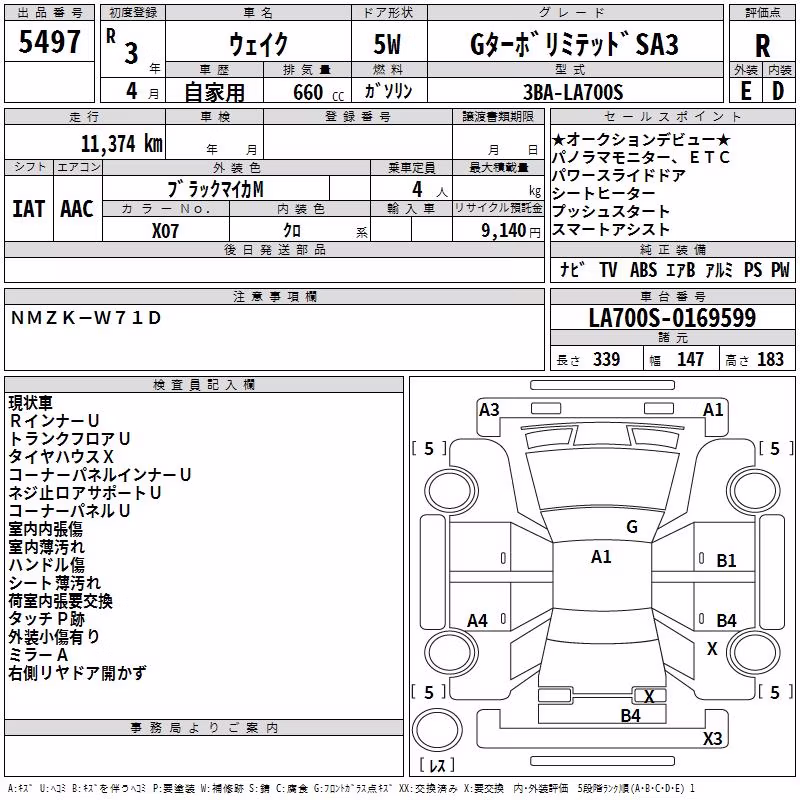Click A3 damage mark on diagram
800x800 pixels.
[489, 410]
